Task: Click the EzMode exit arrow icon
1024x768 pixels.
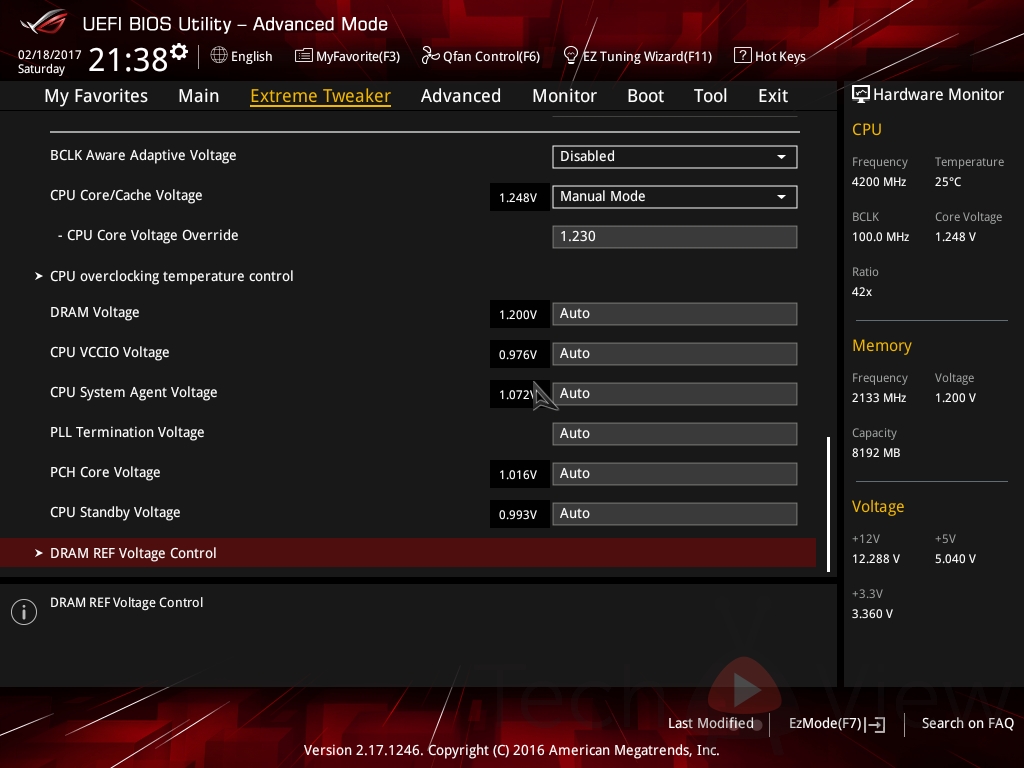Action: (x=875, y=724)
